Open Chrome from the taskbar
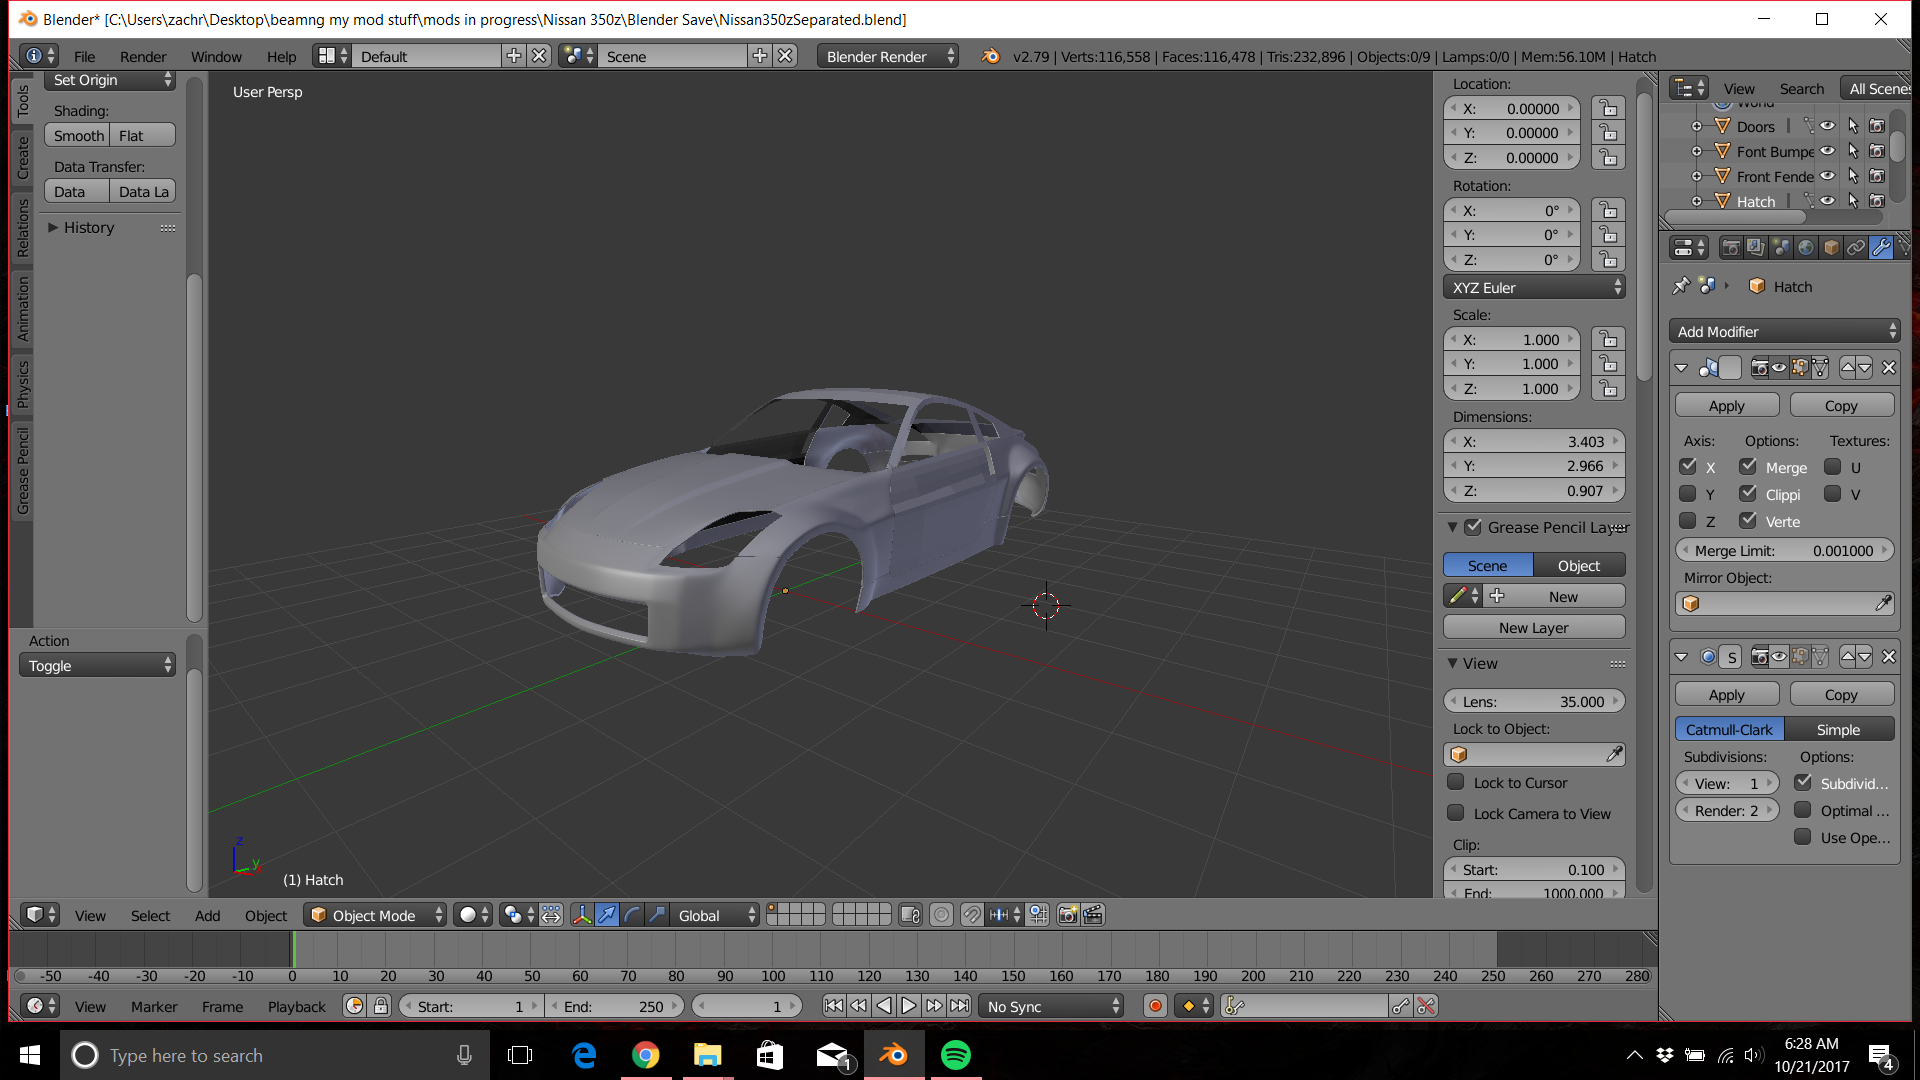1920x1080 pixels. 646,1055
